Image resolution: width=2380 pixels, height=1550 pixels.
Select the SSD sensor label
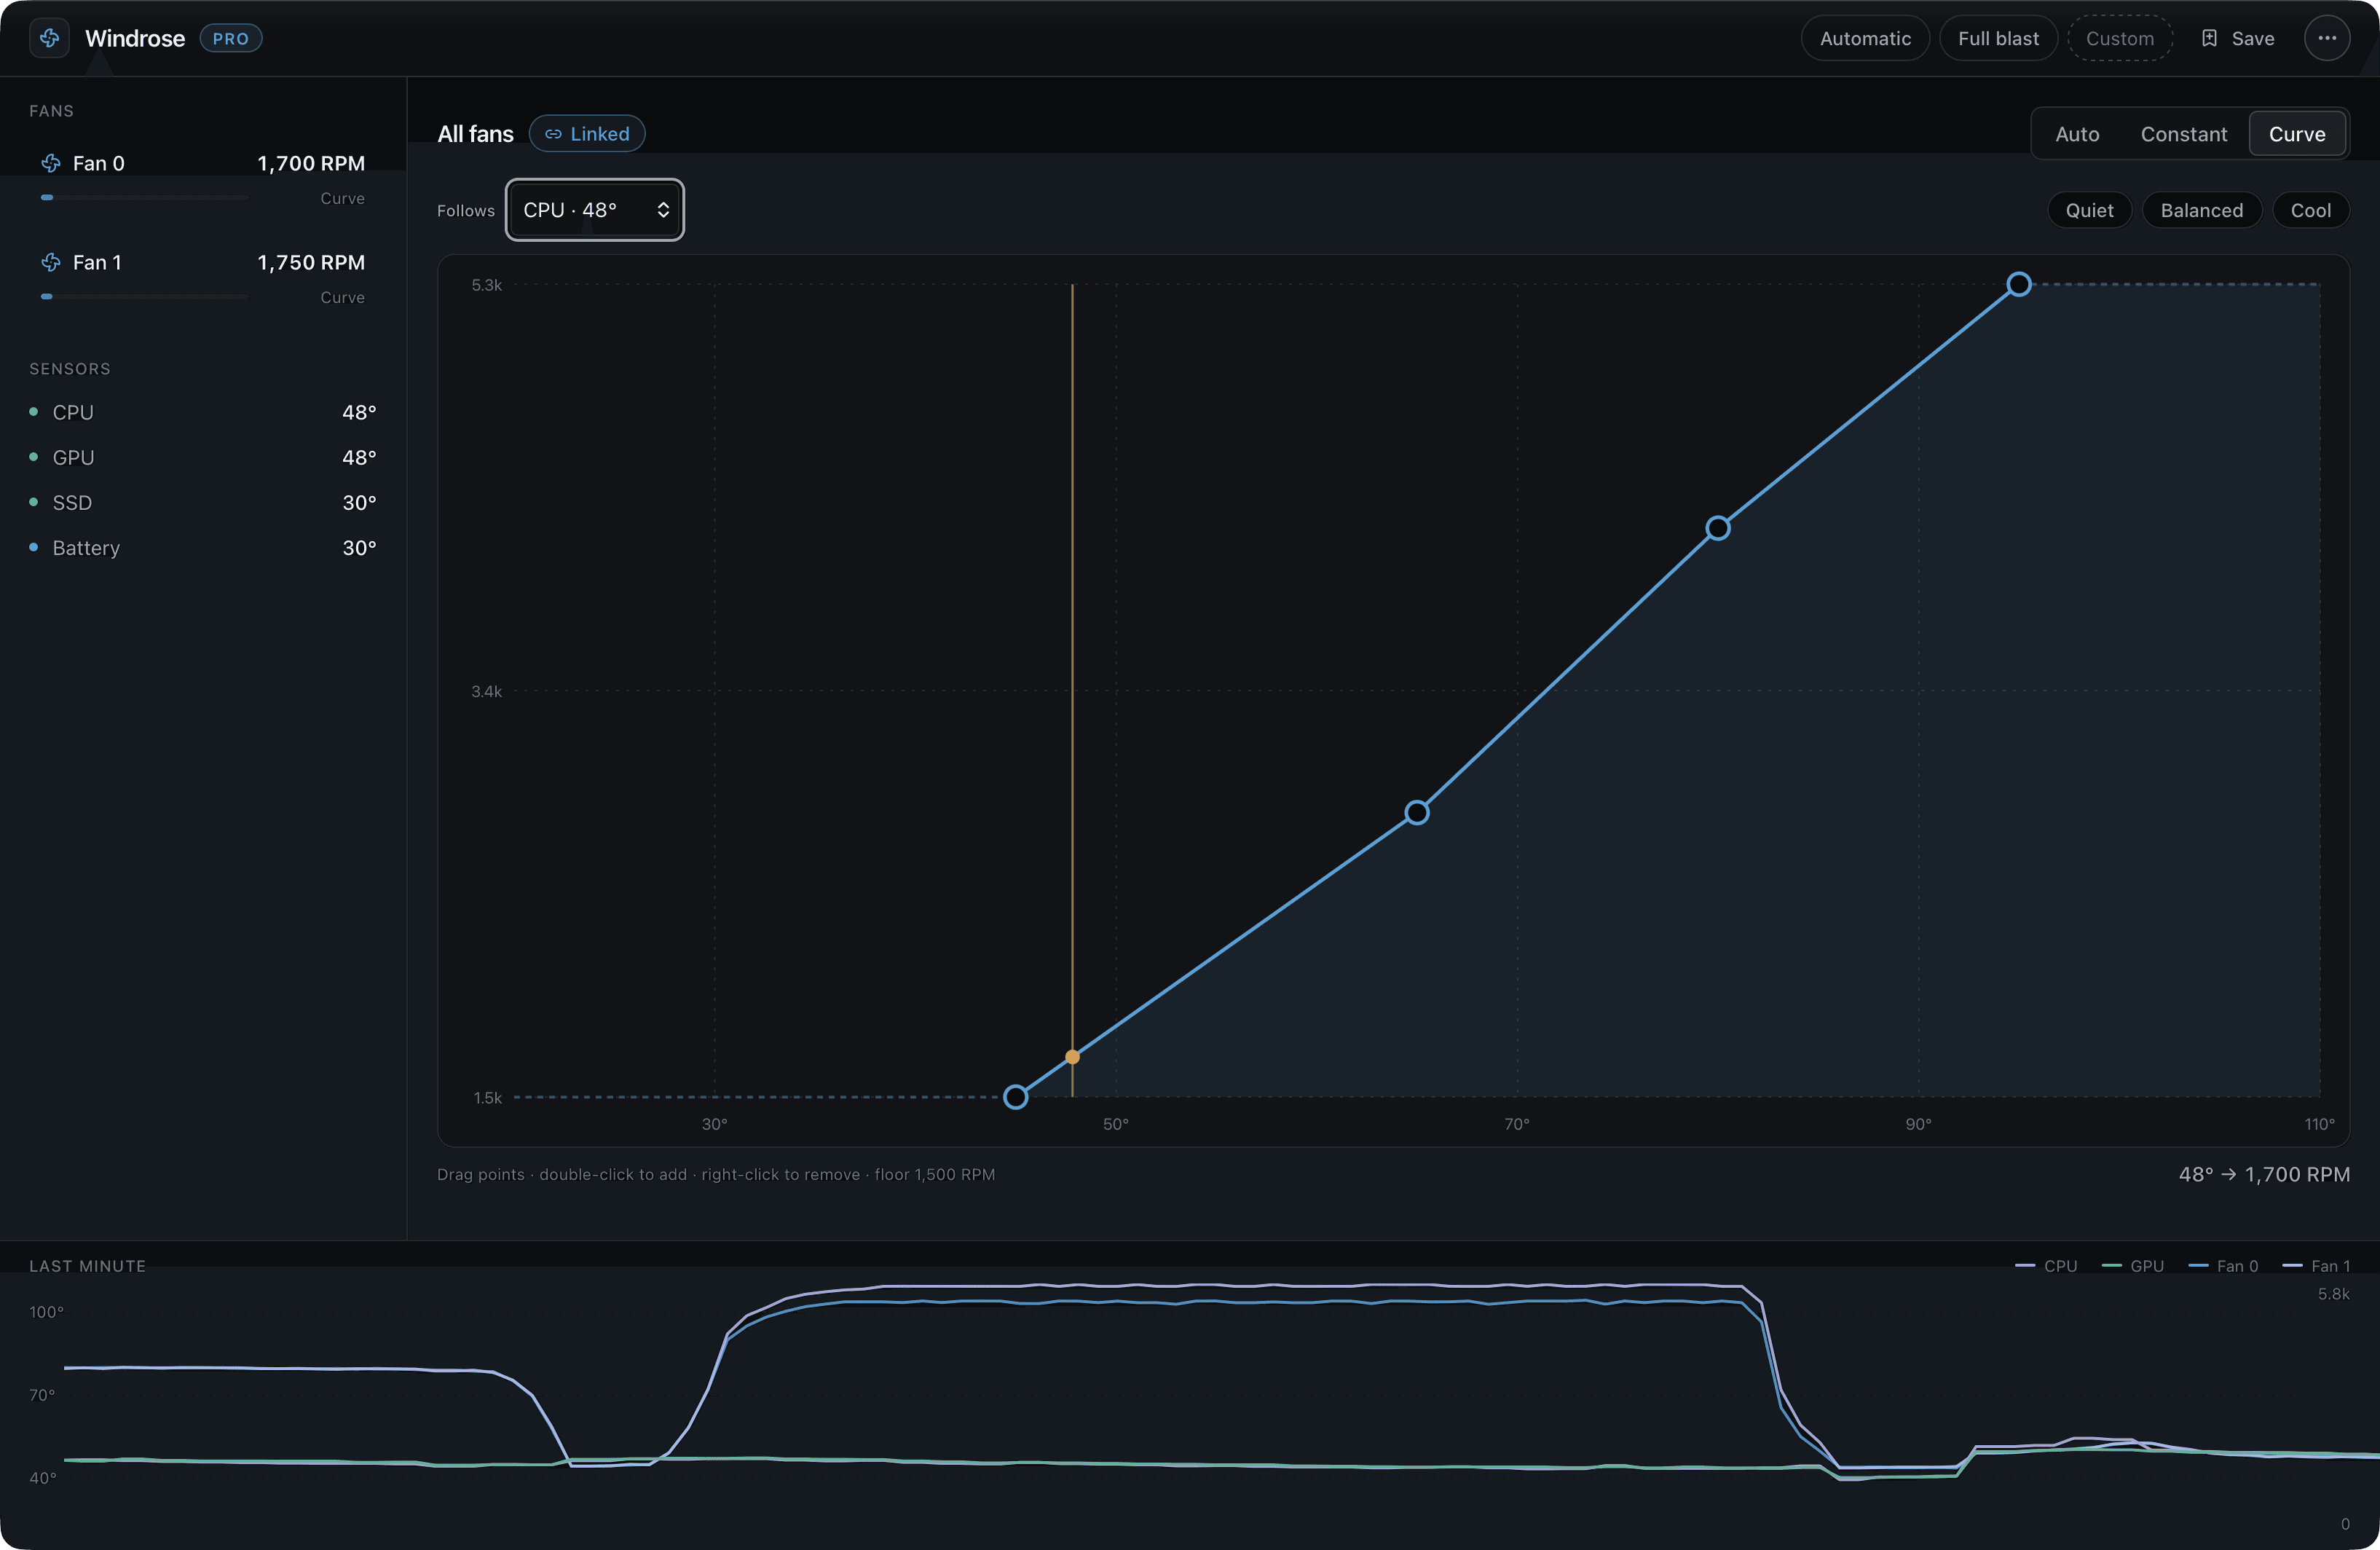point(72,502)
